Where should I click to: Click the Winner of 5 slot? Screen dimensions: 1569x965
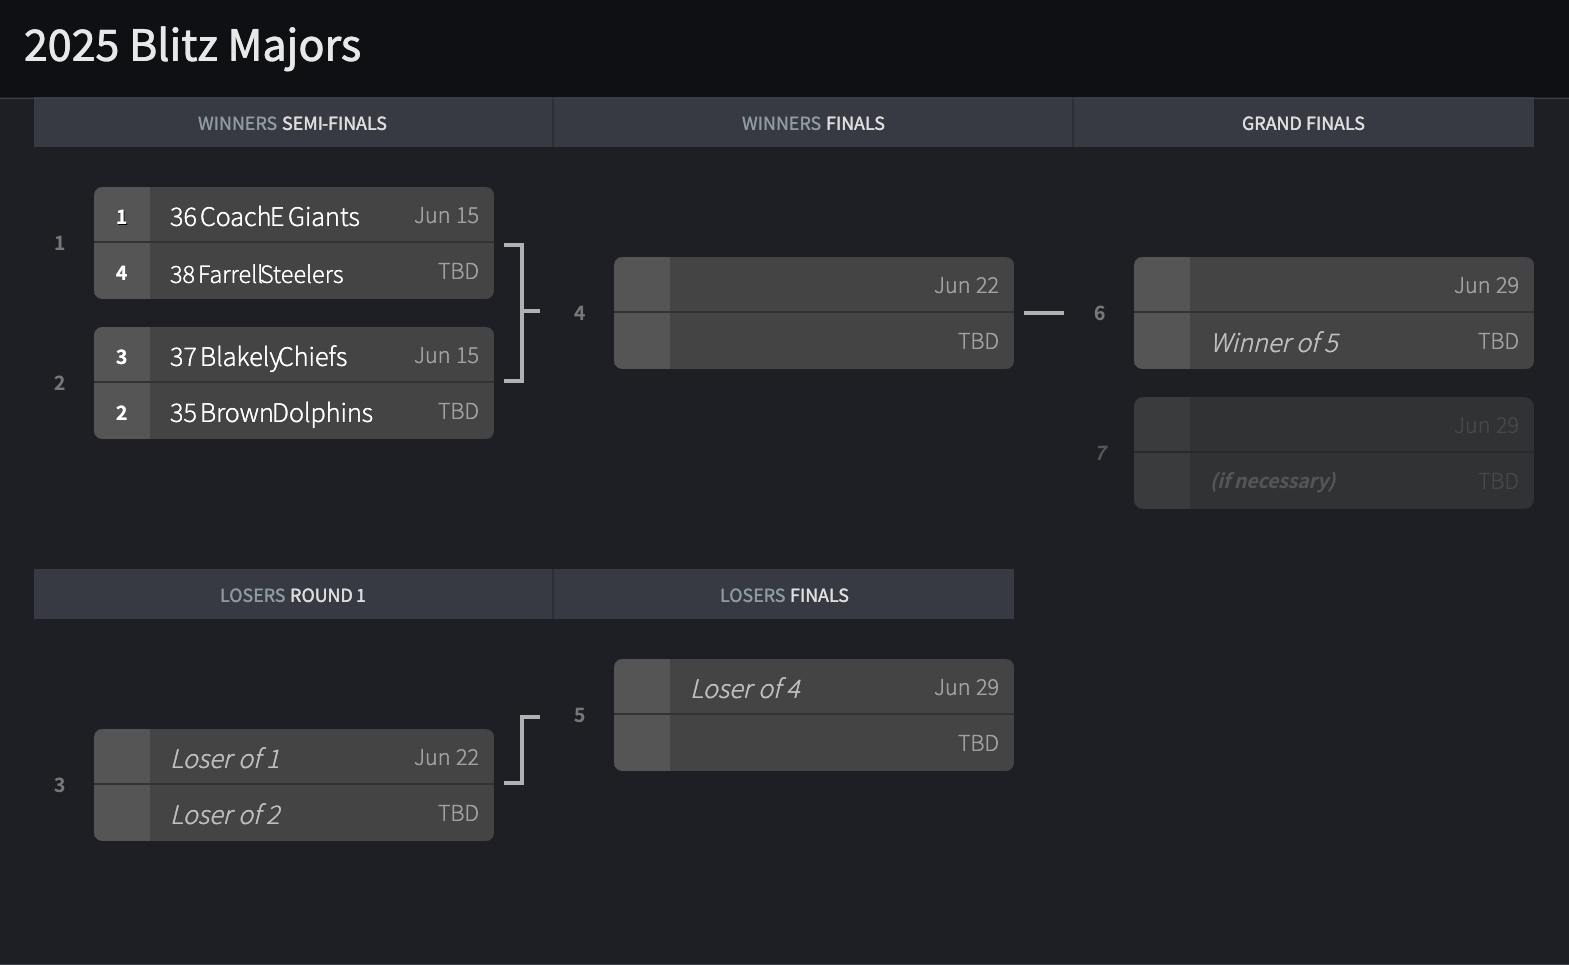[x=1334, y=342]
